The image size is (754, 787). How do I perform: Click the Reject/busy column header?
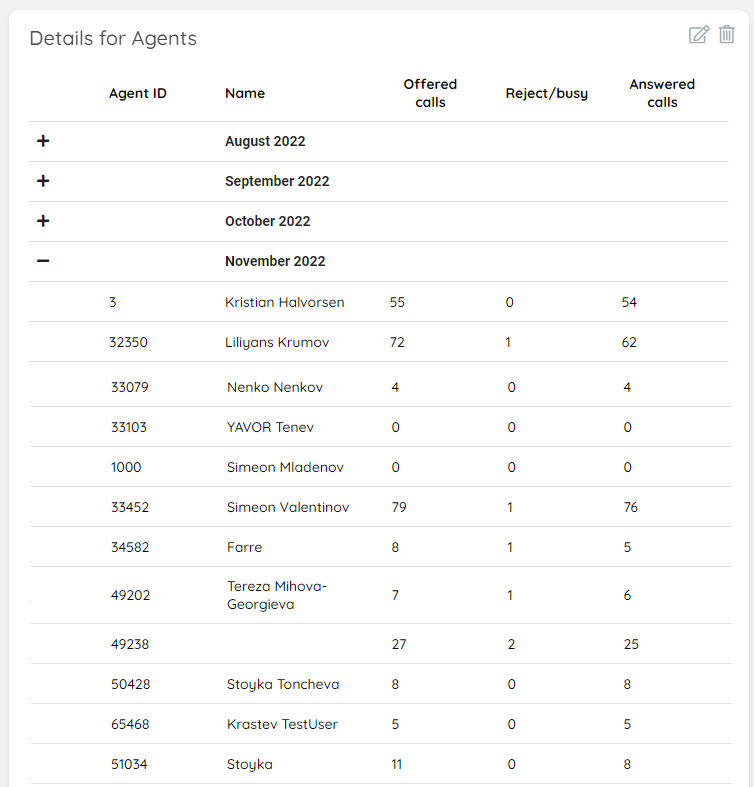[547, 93]
